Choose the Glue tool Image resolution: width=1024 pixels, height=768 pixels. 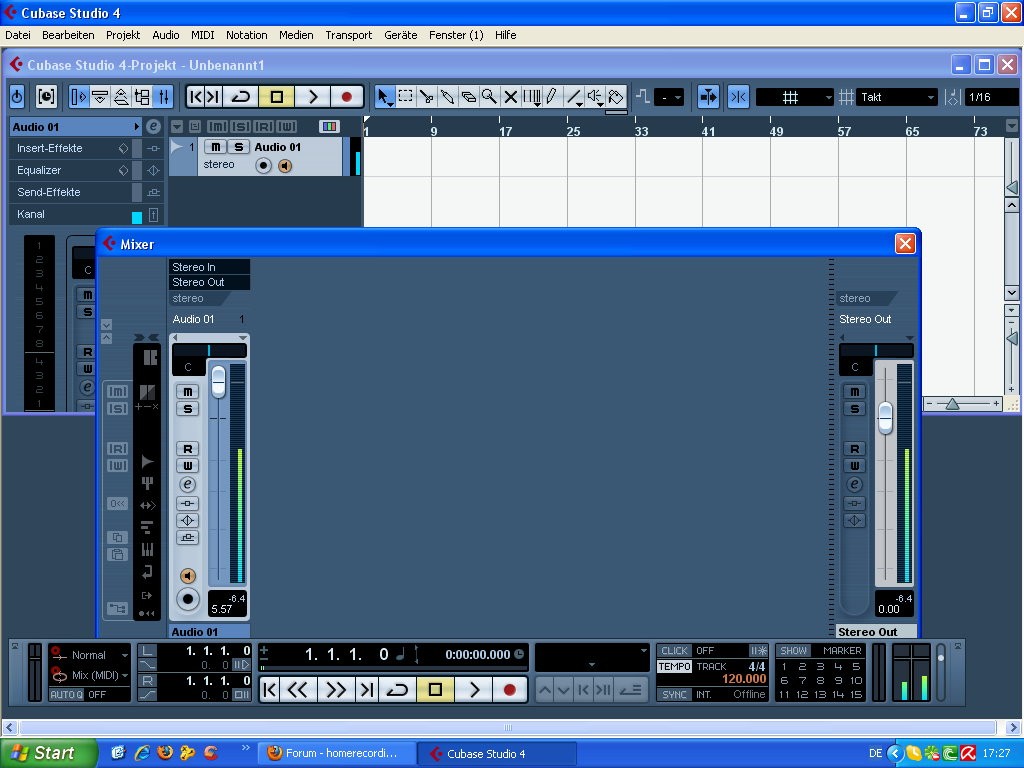tap(447, 97)
